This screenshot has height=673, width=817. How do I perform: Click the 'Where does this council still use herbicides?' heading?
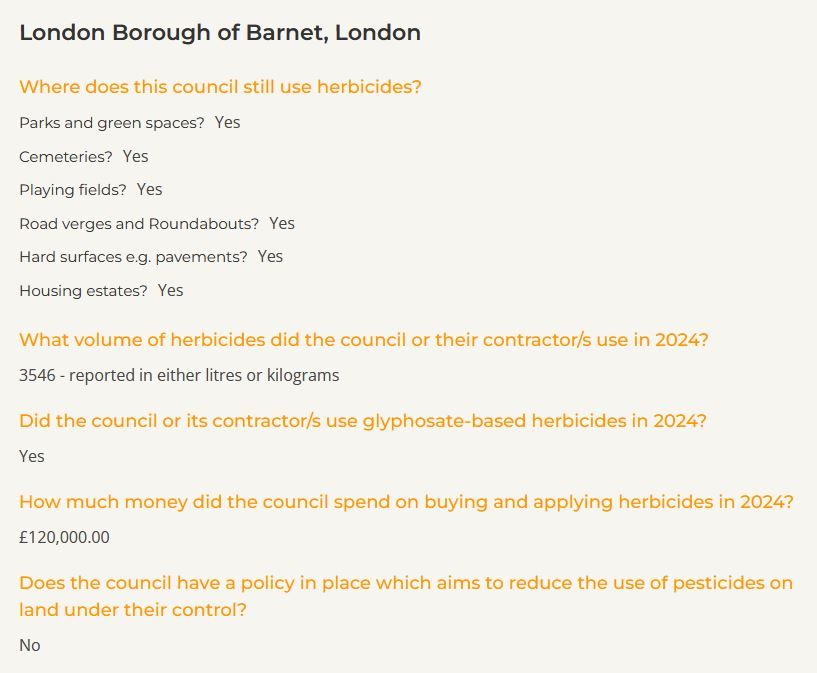coord(220,87)
